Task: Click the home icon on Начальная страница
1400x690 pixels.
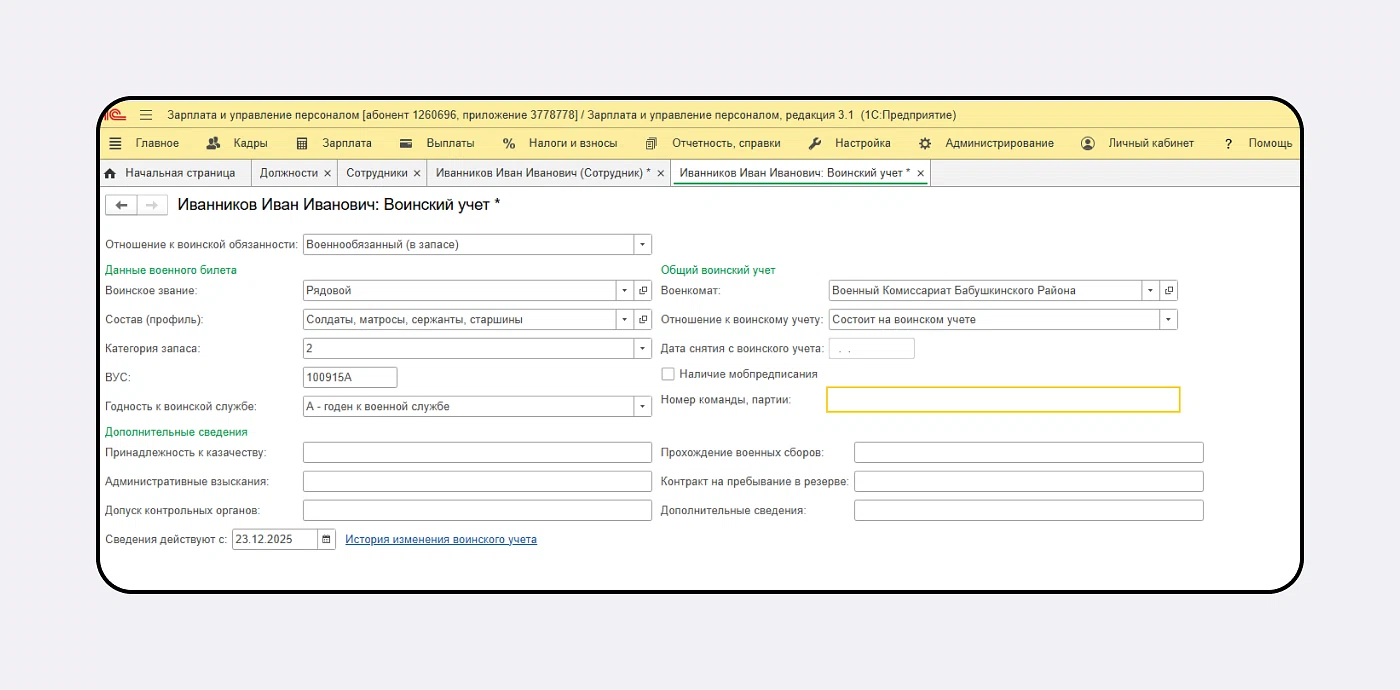Action: tap(110, 173)
